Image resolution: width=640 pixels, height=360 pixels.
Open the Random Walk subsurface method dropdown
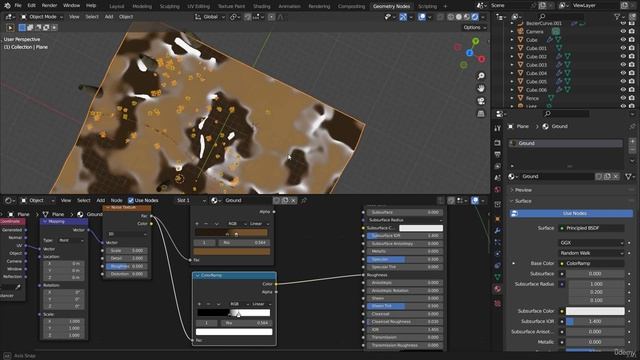tap(591, 253)
